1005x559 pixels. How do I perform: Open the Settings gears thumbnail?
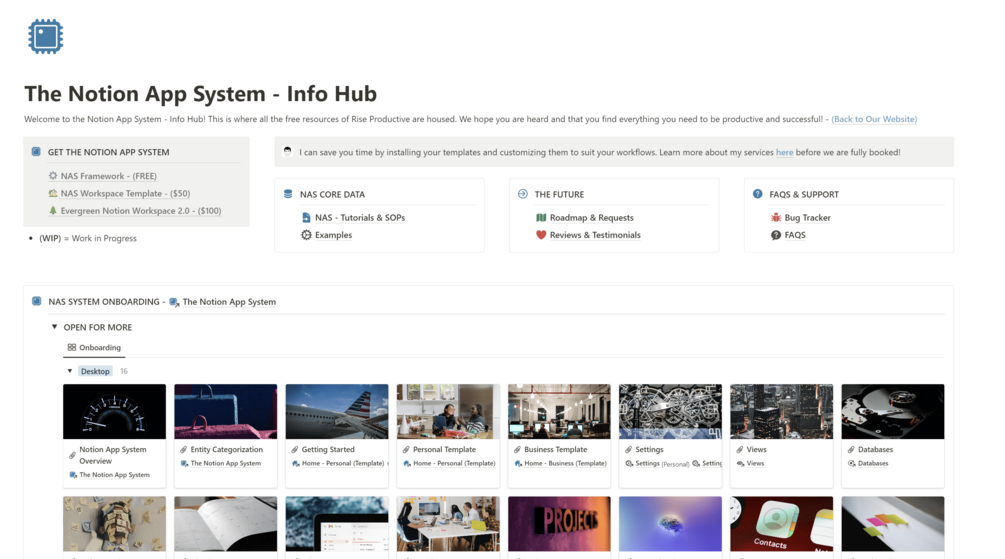point(670,412)
